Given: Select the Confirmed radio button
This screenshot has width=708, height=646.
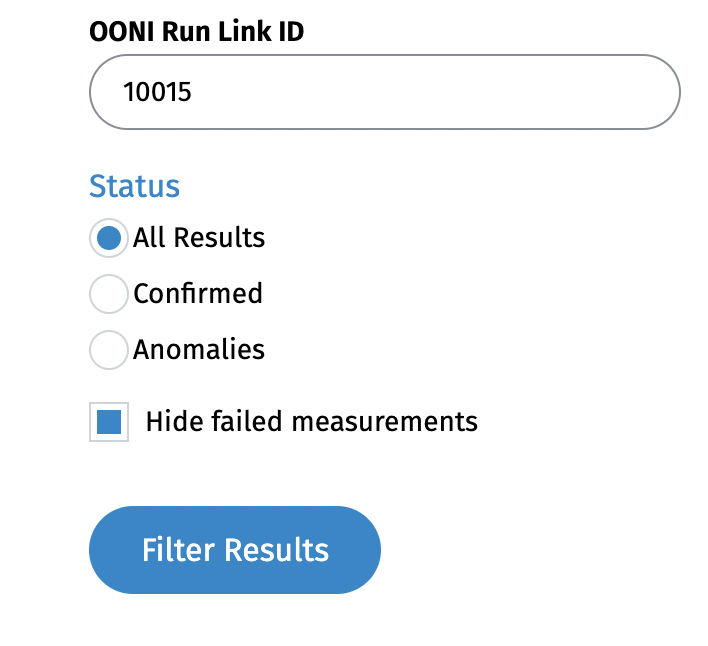Looking at the screenshot, I should 109,294.
